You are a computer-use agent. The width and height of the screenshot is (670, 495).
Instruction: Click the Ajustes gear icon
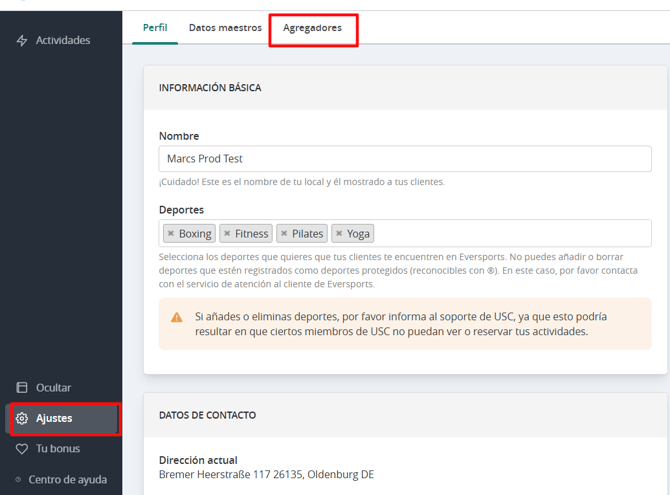coord(22,418)
